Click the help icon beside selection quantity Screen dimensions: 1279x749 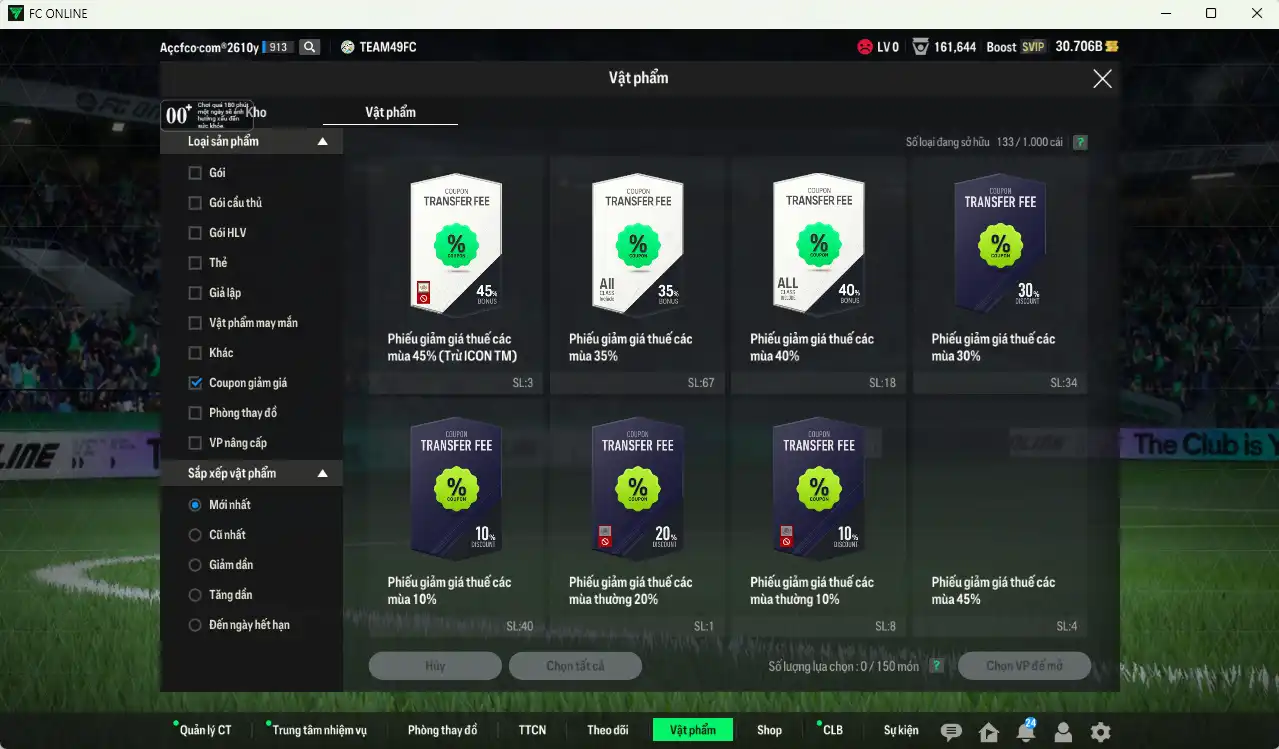pos(936,666)
